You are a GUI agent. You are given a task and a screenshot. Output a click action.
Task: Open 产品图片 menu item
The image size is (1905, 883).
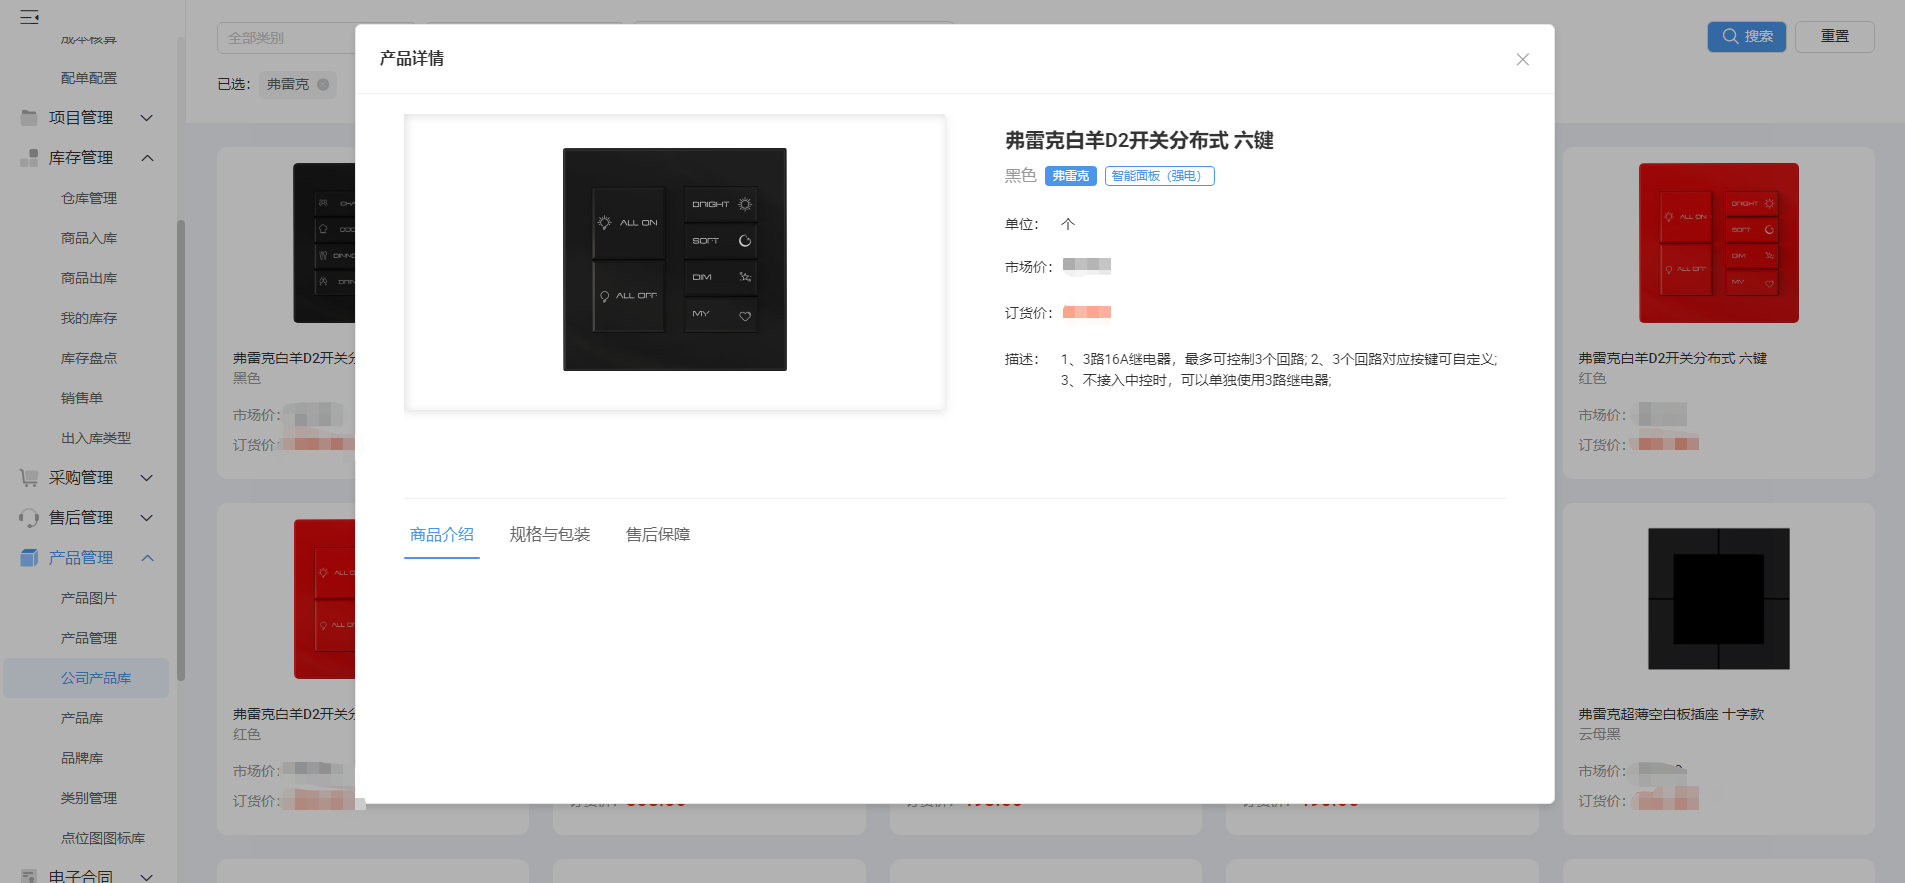pos(89,598)
